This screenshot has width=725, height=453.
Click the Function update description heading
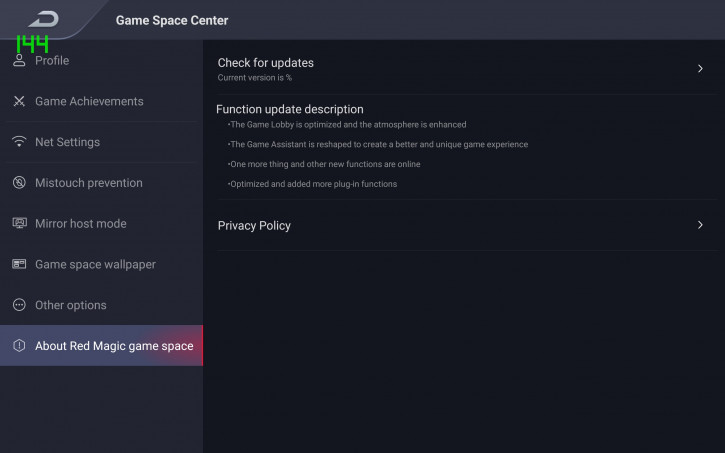point(290,110)
